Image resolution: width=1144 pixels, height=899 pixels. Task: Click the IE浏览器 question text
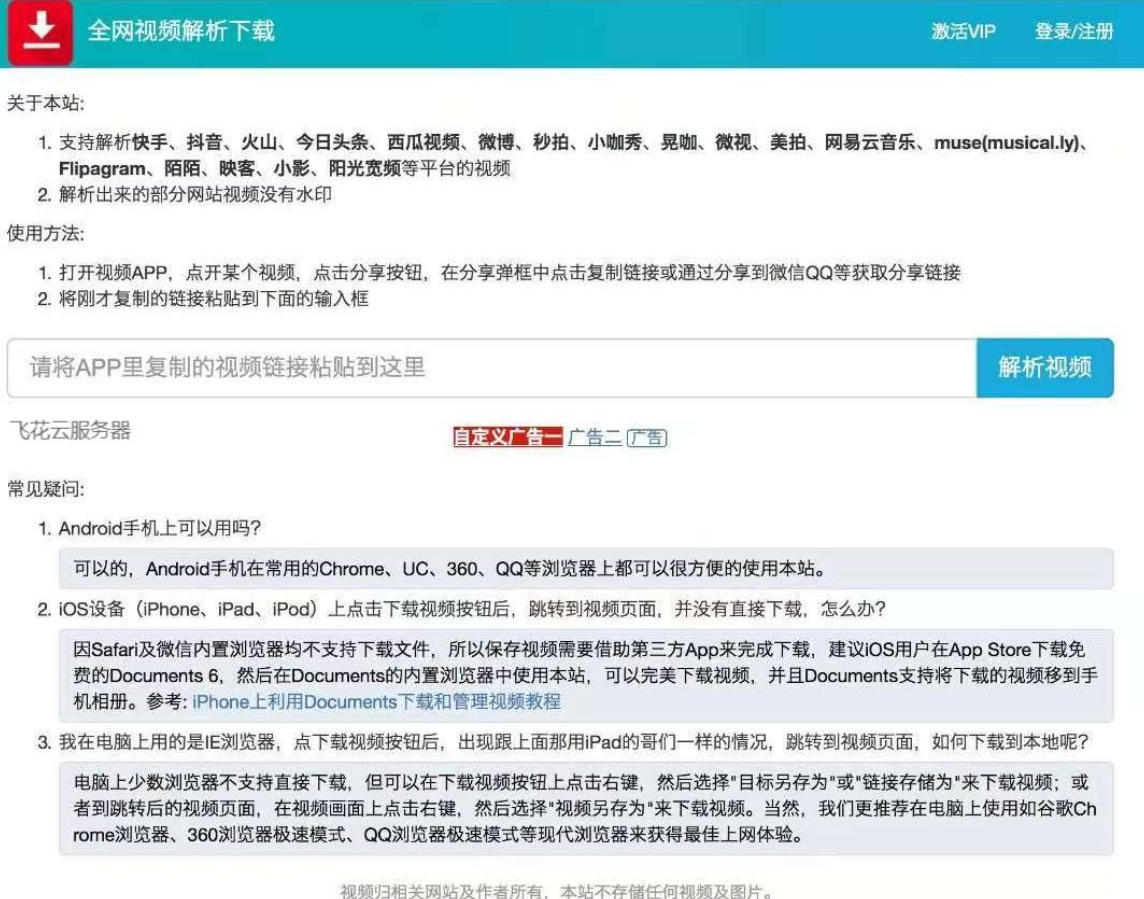(x=573, y=742)
